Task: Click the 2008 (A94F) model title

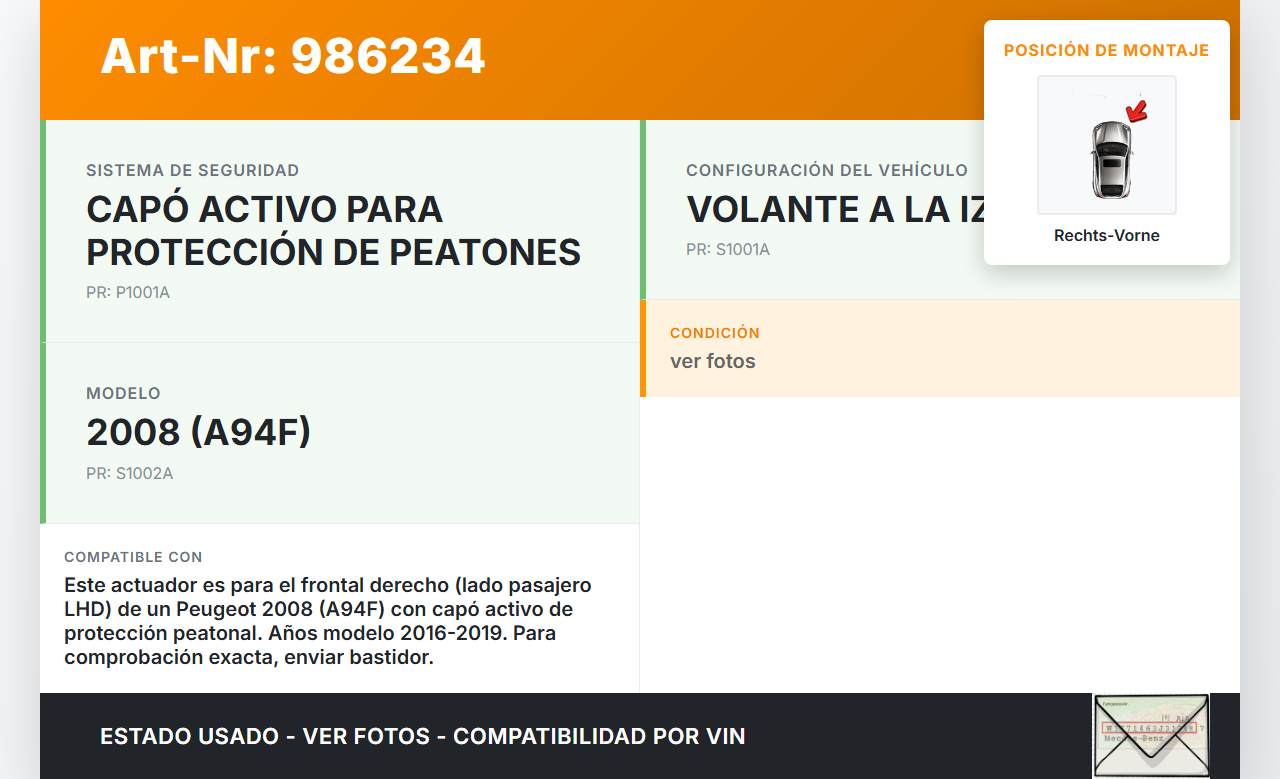Action: [x=199, y=432]
